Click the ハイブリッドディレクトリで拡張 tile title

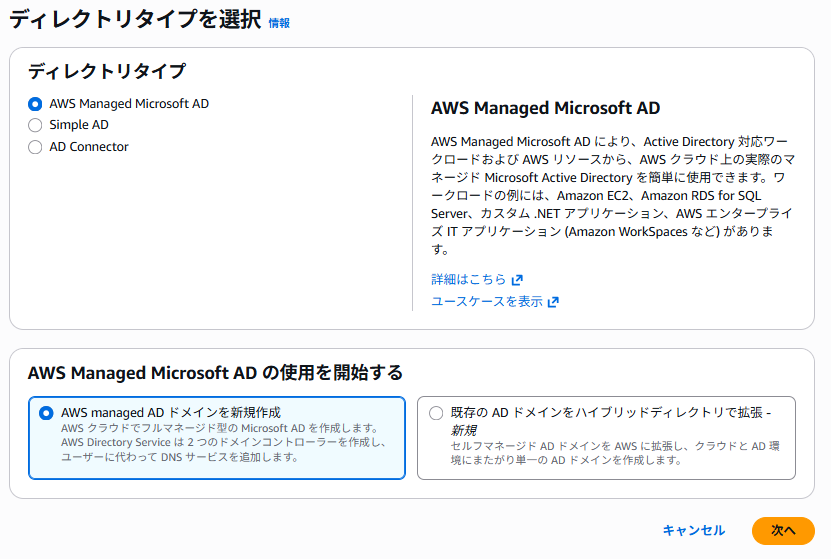(x=610, y=412)
